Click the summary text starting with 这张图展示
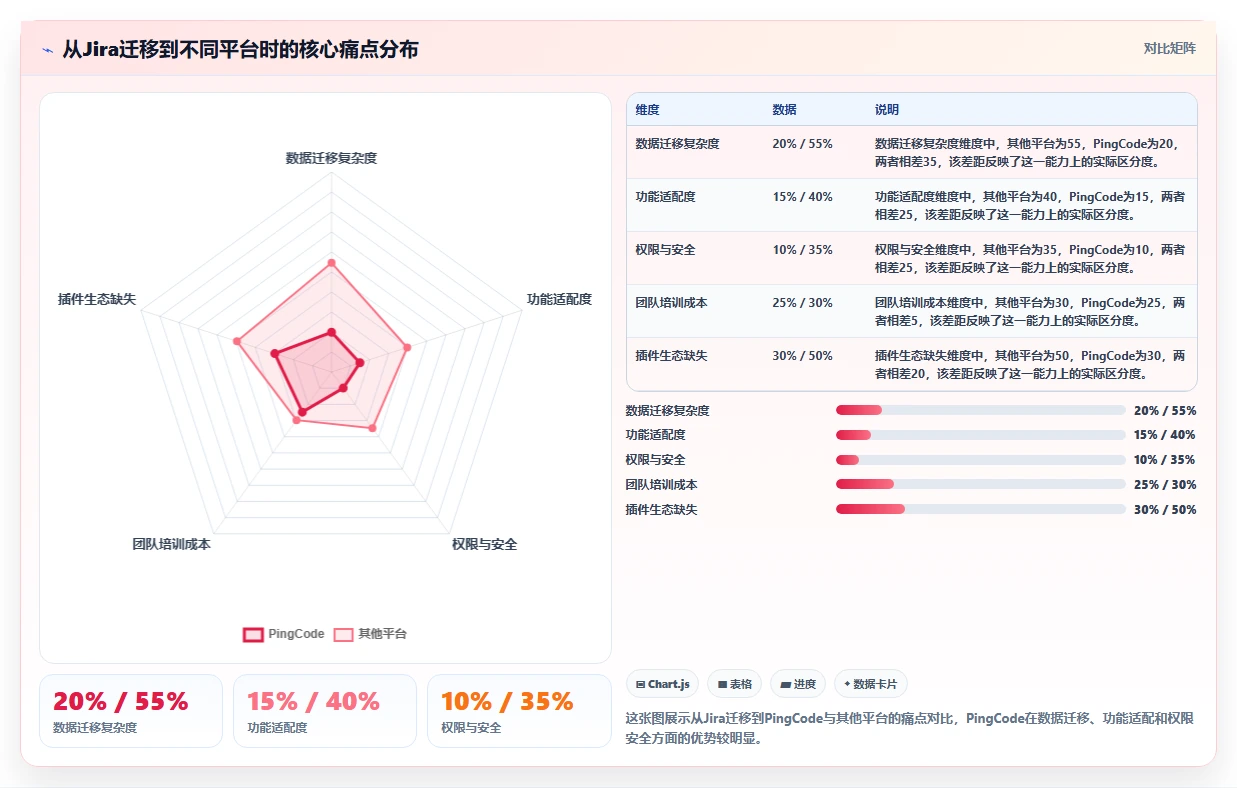The width and height of the screenshot is (1237, 788). pyautogui.click(x=910, y=729)
